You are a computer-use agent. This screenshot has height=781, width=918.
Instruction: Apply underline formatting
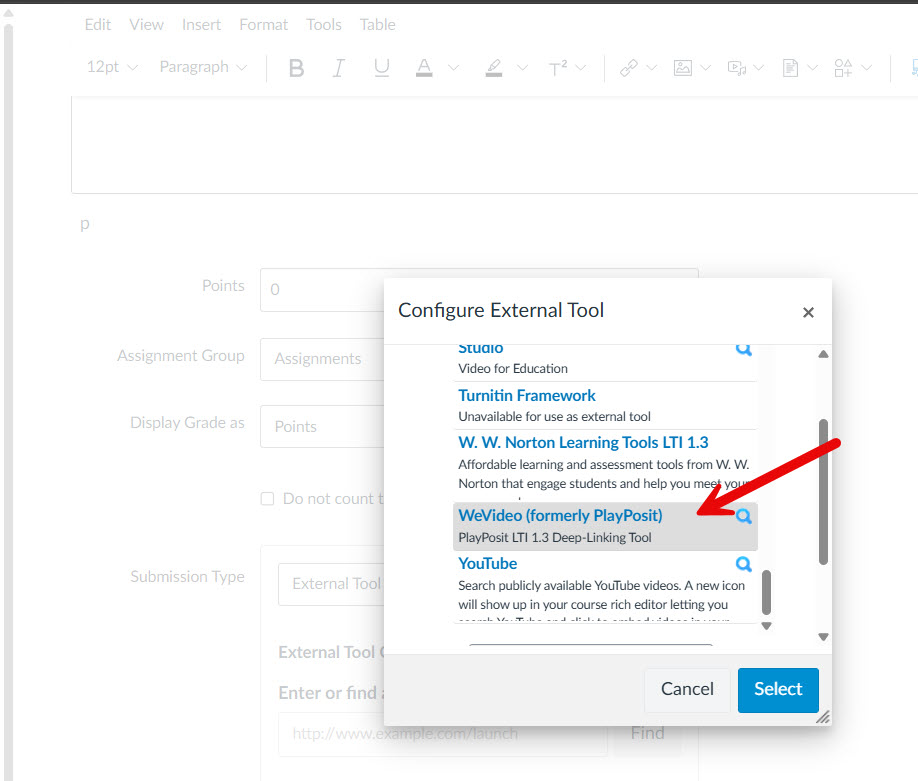pos(381,68)
